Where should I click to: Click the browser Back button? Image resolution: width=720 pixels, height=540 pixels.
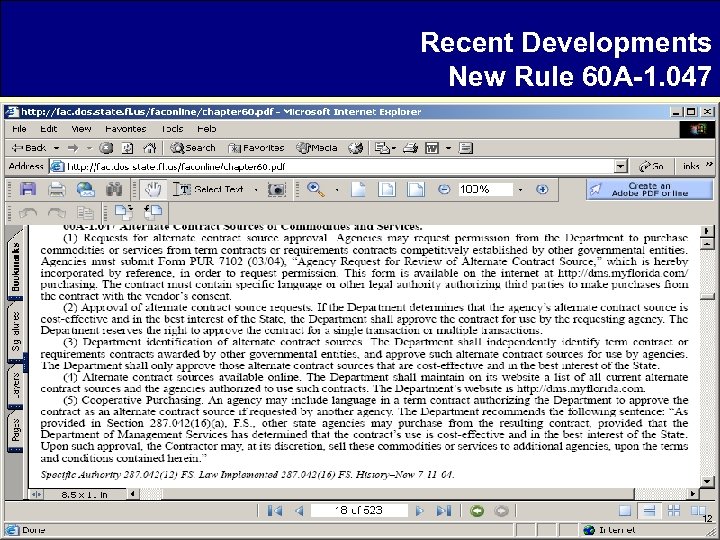[x=29, y=148]
